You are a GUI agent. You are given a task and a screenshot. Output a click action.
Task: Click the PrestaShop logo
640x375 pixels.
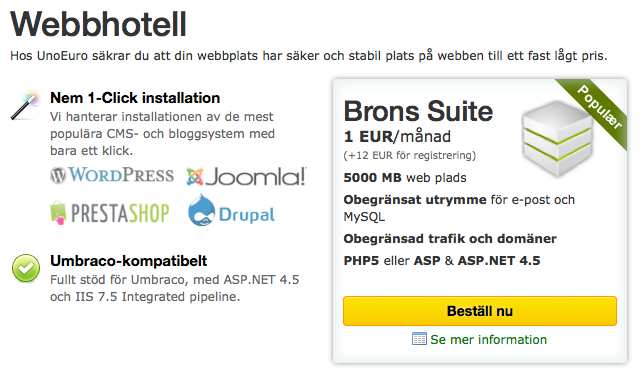[109, 213]
